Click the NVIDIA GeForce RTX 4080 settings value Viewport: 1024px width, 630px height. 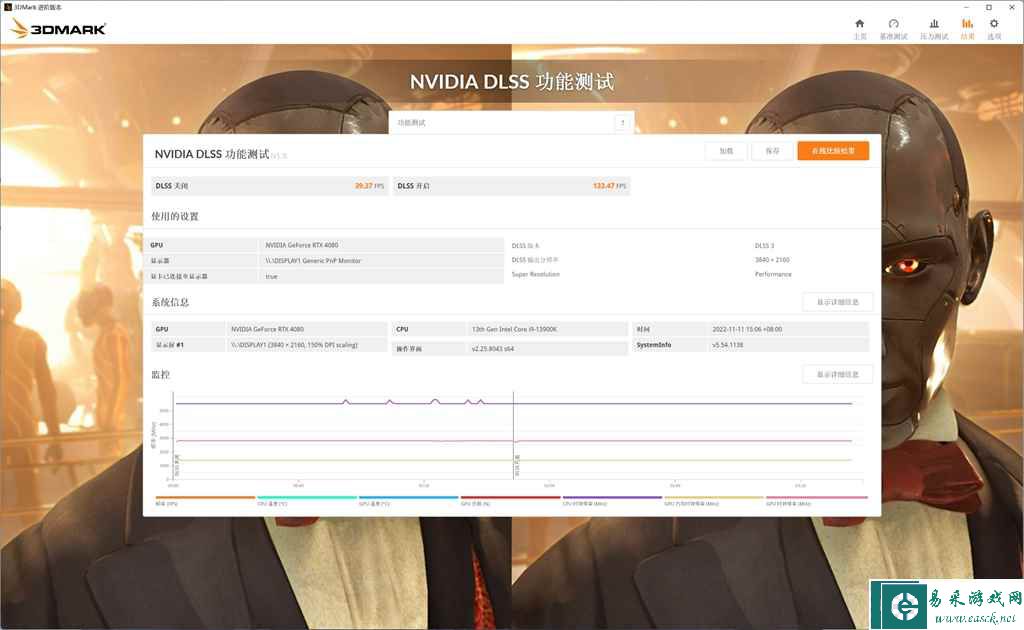pos(302,245)
